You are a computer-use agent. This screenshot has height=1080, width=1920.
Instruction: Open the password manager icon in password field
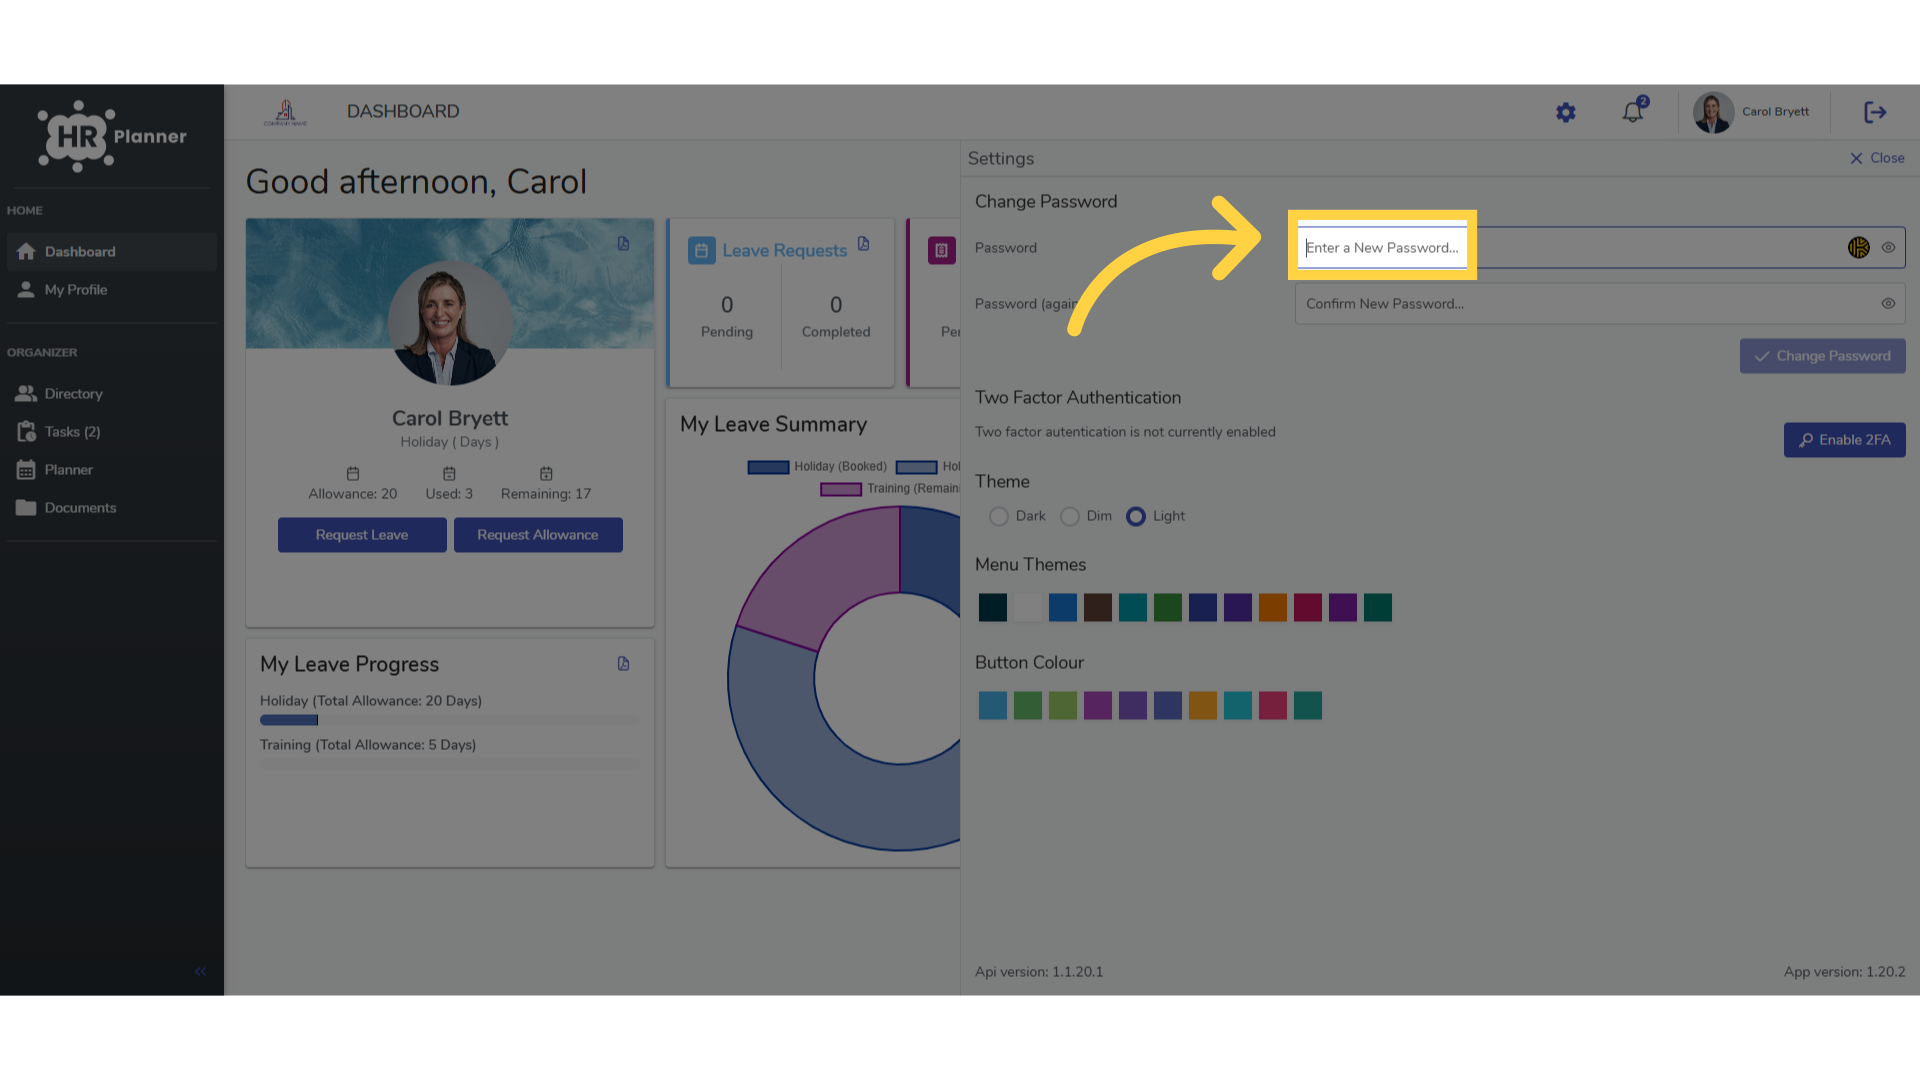tap(1858, 248)
